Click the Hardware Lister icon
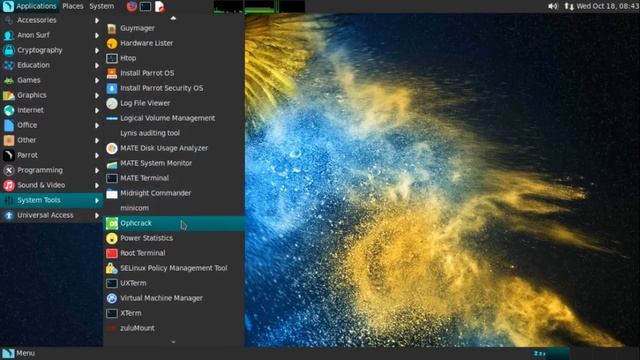This screenshot has height=360, width=640. tap(111, 43)
